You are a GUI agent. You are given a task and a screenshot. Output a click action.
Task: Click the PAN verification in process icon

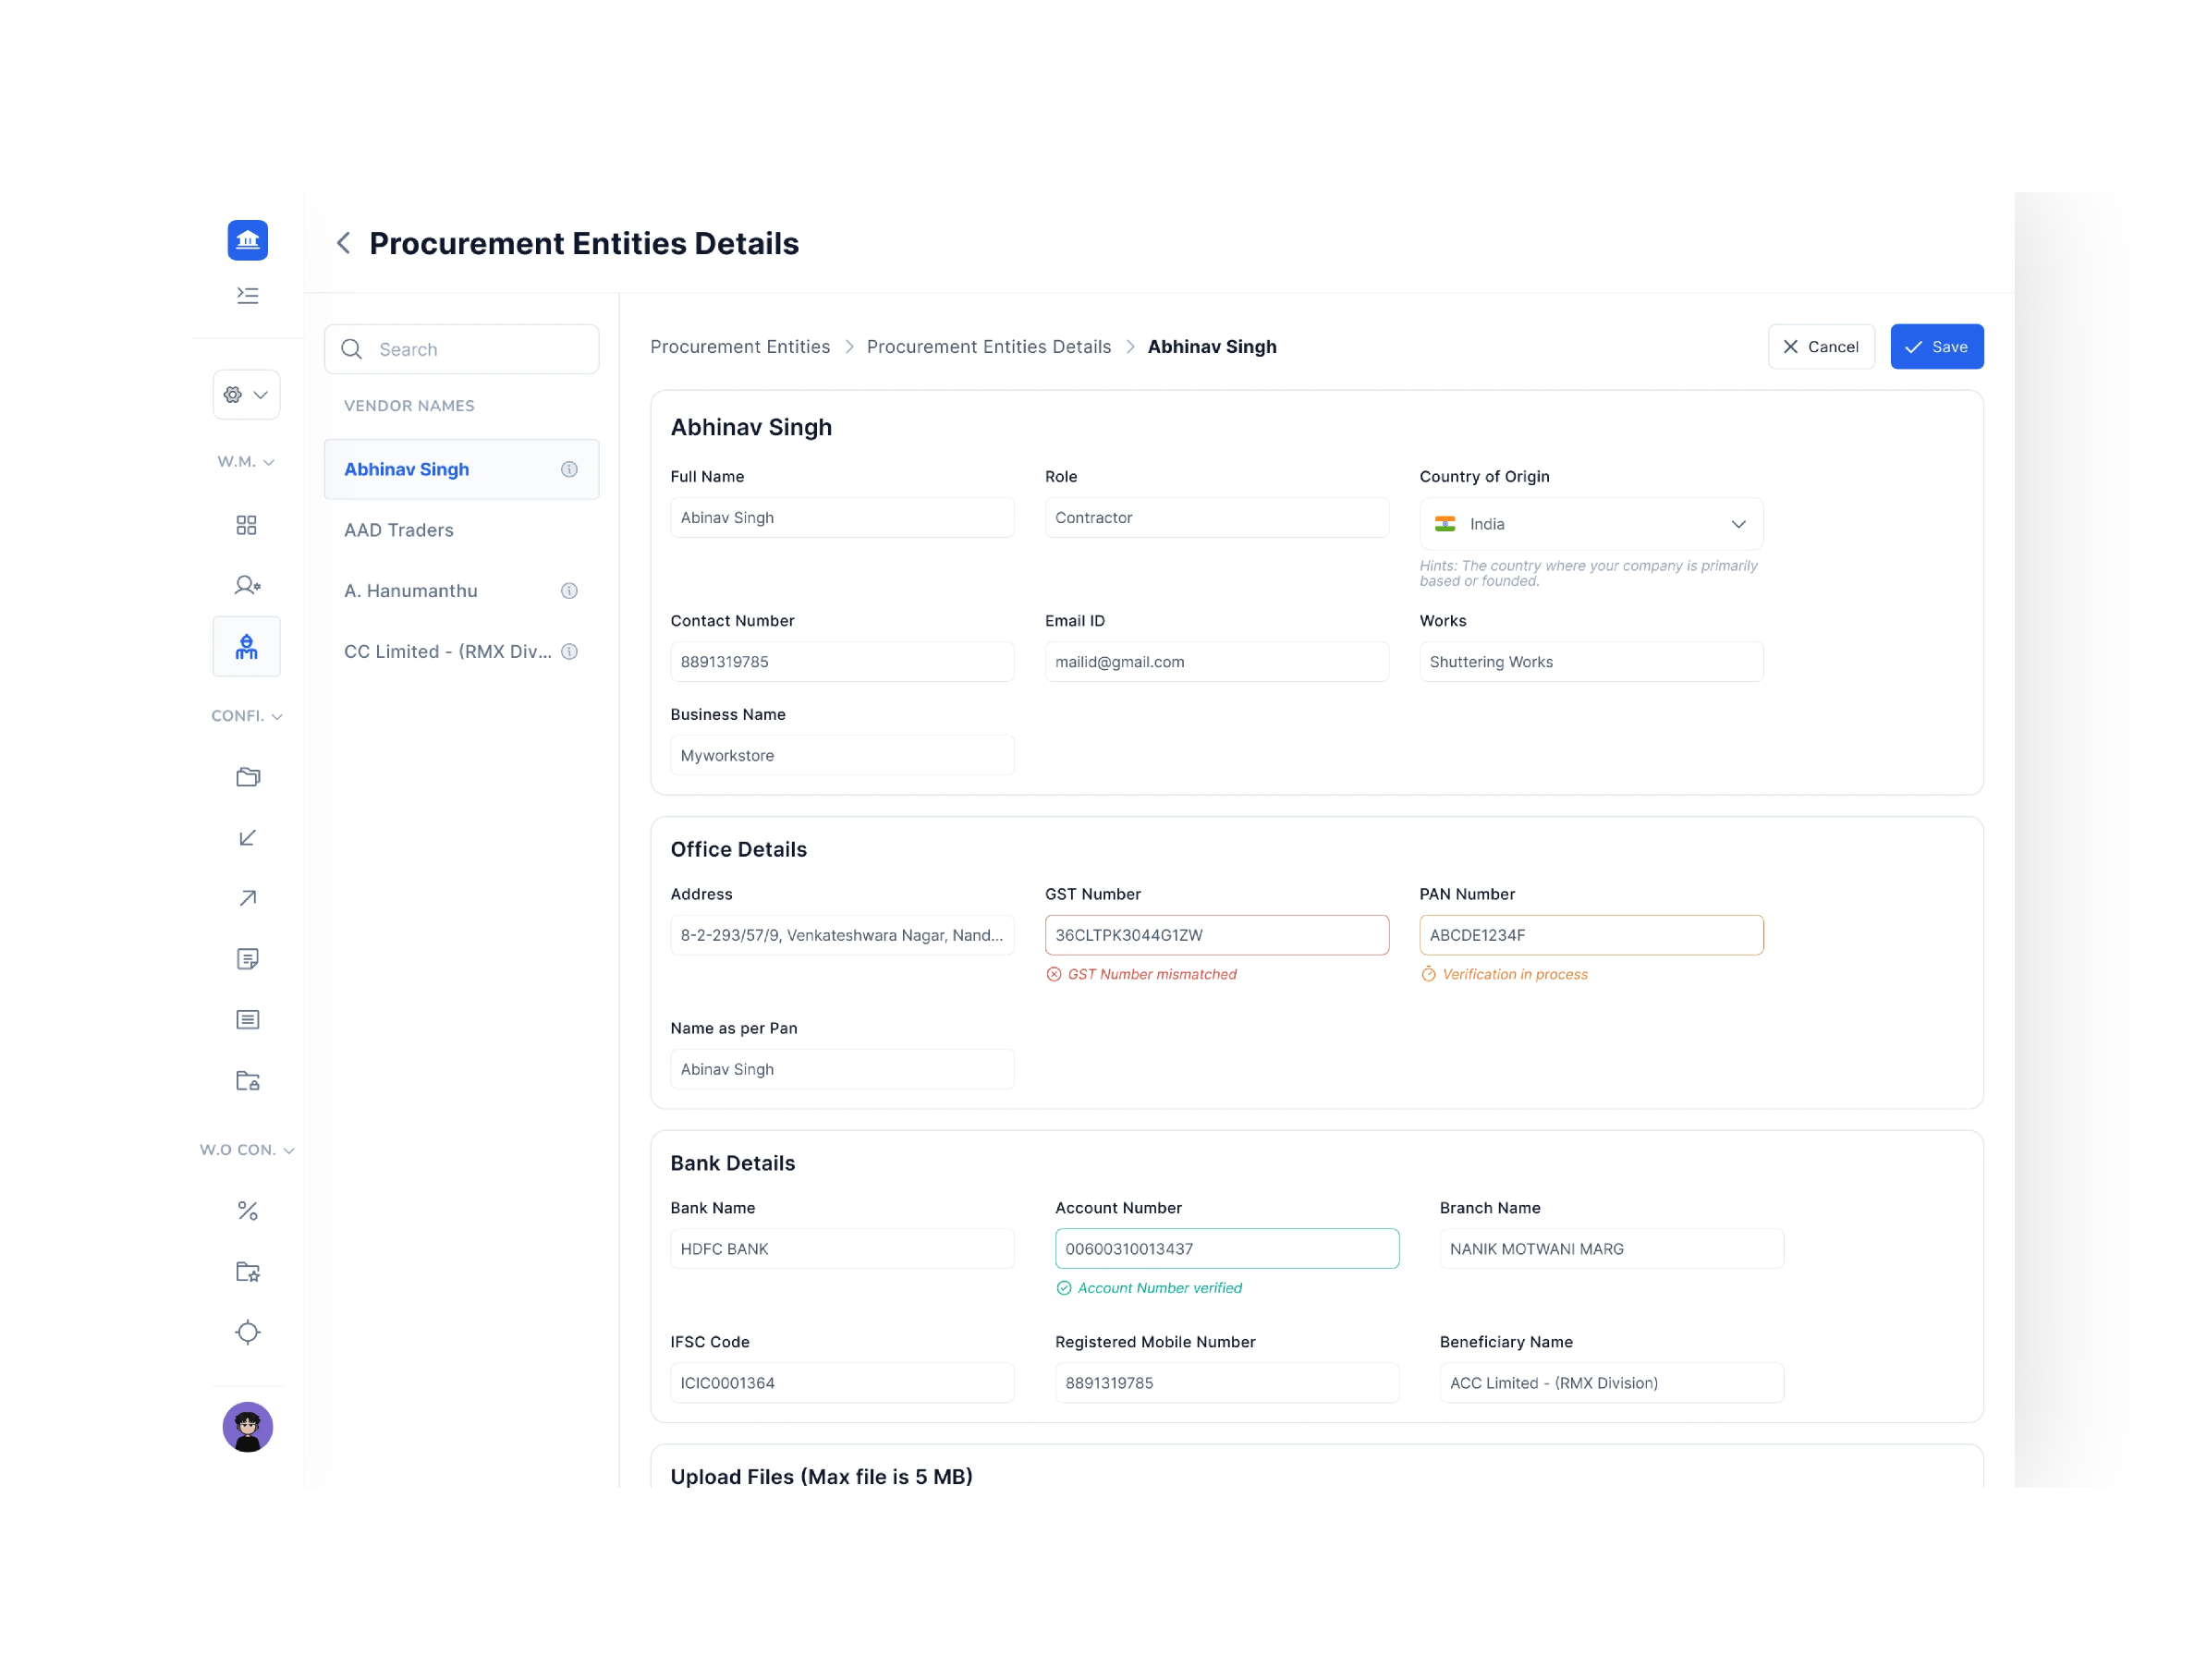pyautogui.click(x=1428, y=974)
